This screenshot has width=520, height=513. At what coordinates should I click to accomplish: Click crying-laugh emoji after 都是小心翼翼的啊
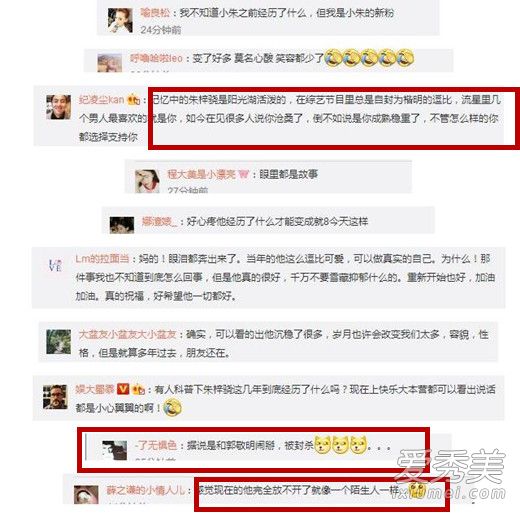click(173, 408)
